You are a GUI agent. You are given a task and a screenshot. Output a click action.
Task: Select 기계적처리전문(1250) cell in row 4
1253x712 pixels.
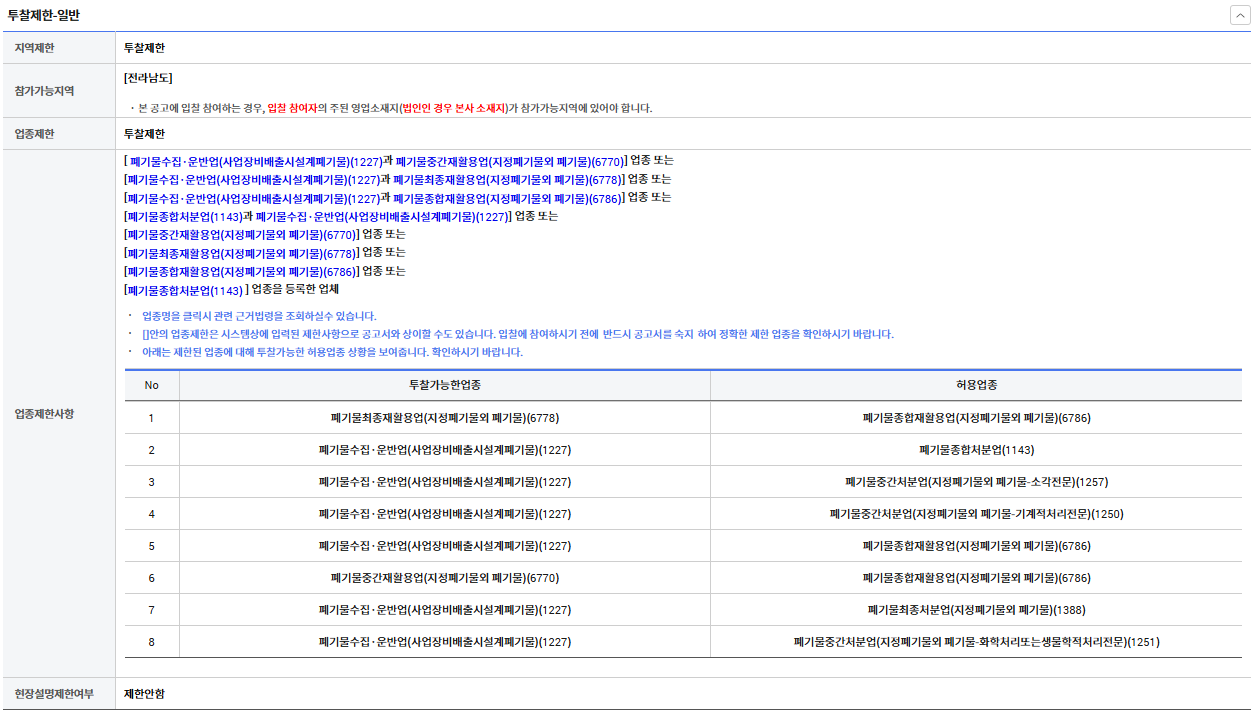(976, 514)
